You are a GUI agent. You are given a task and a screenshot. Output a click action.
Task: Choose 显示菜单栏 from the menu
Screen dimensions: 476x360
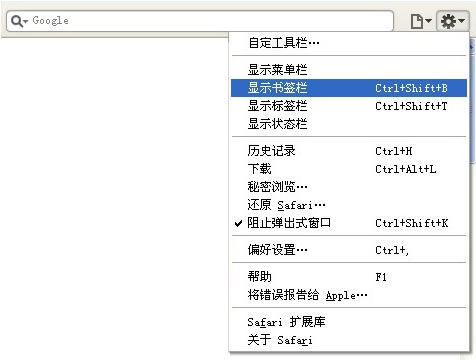[349, 70]
